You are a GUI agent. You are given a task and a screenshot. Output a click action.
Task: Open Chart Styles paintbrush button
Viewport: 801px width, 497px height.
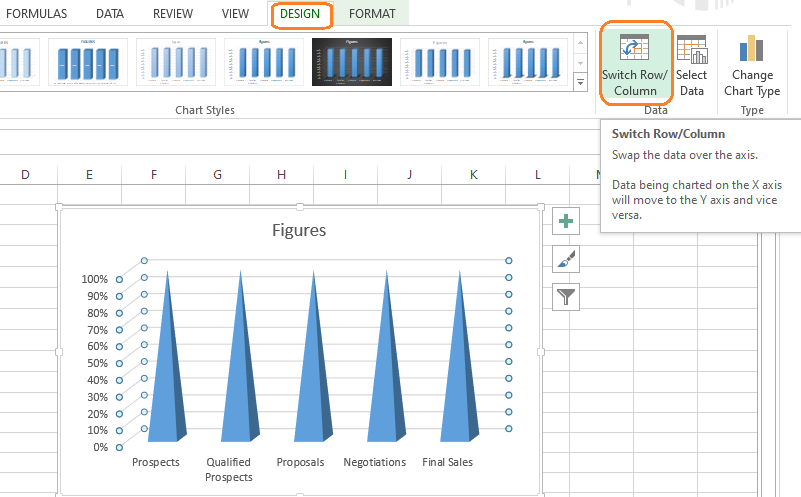coord(566,260)
